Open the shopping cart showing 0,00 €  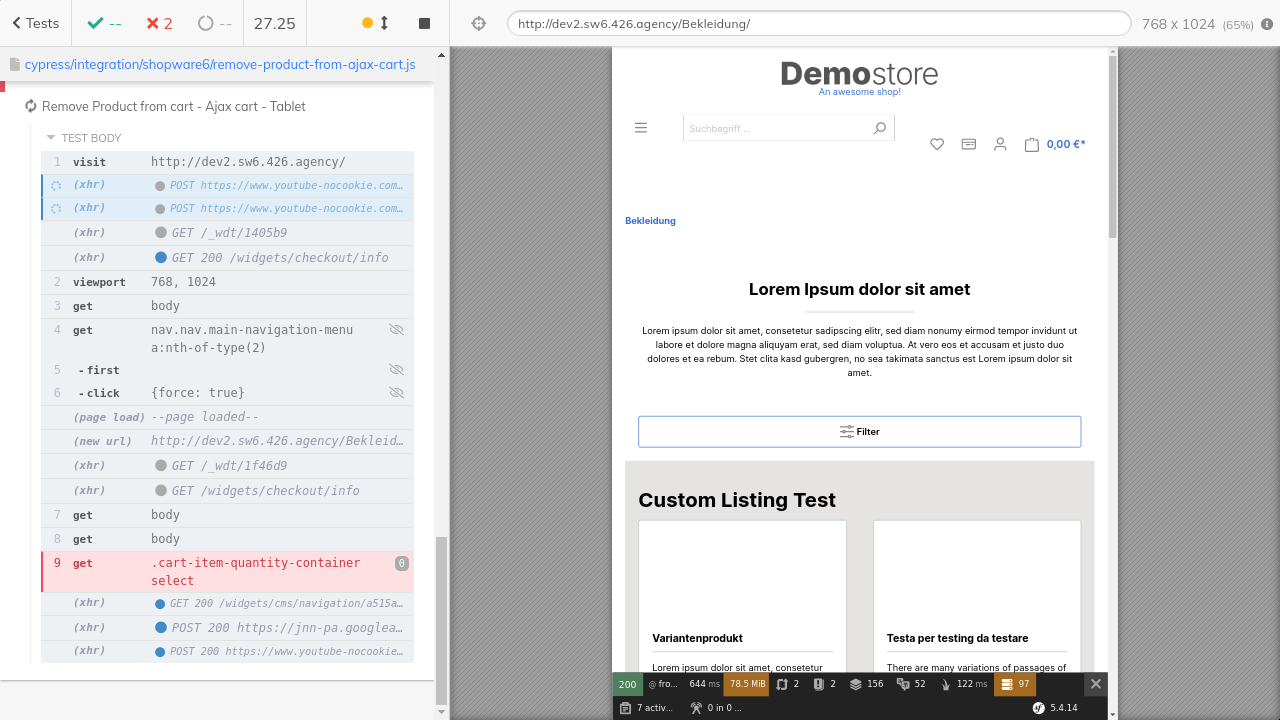(1055, 144)
